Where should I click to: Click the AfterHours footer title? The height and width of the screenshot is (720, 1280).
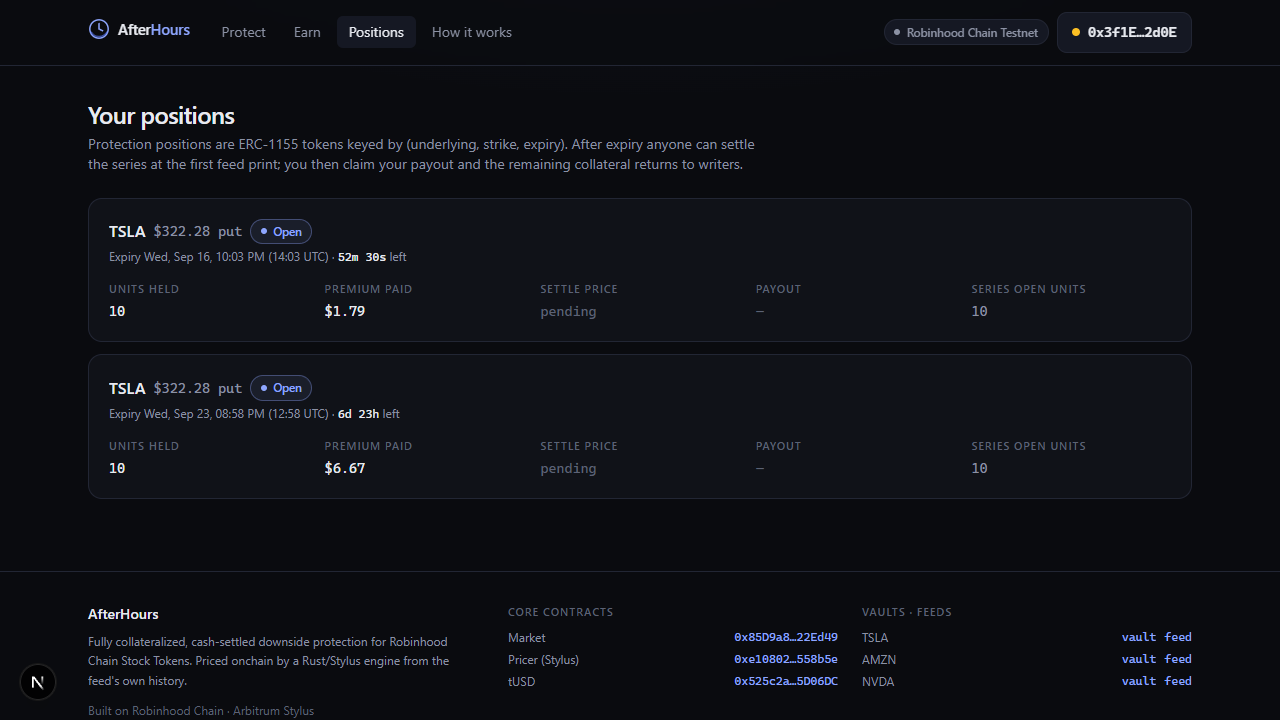[x=123, y=614]
